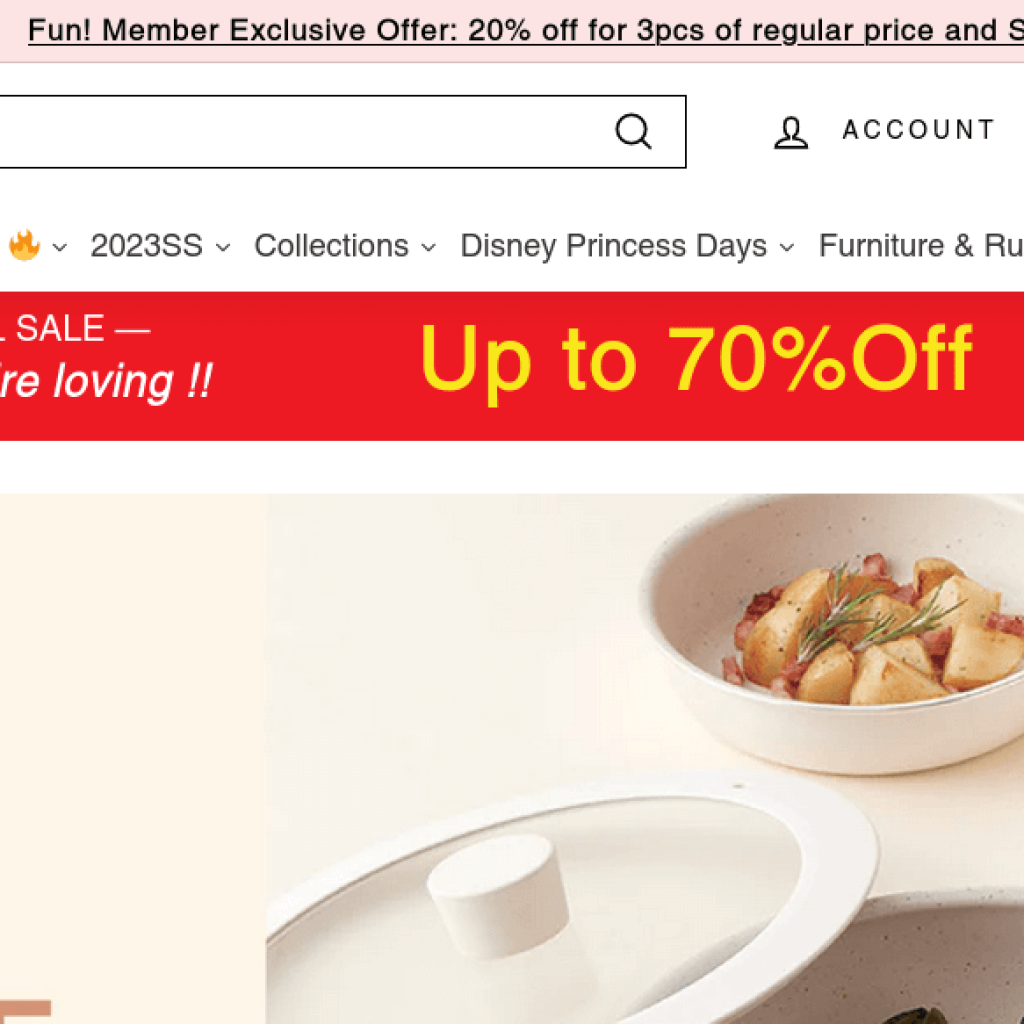Expand the Collections dropdown chevron
Image resolution: width=1024 pixels, height=1024 pixels.
coord(428,248)
